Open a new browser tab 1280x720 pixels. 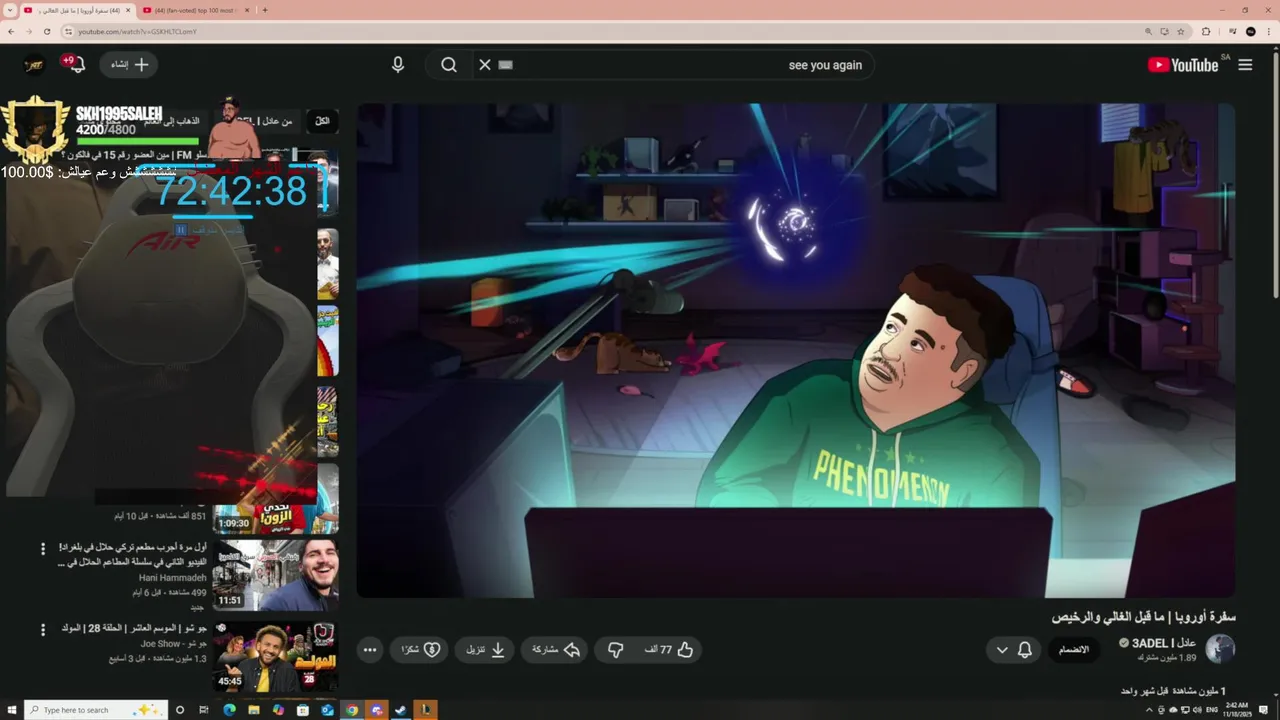pos(264,10)
